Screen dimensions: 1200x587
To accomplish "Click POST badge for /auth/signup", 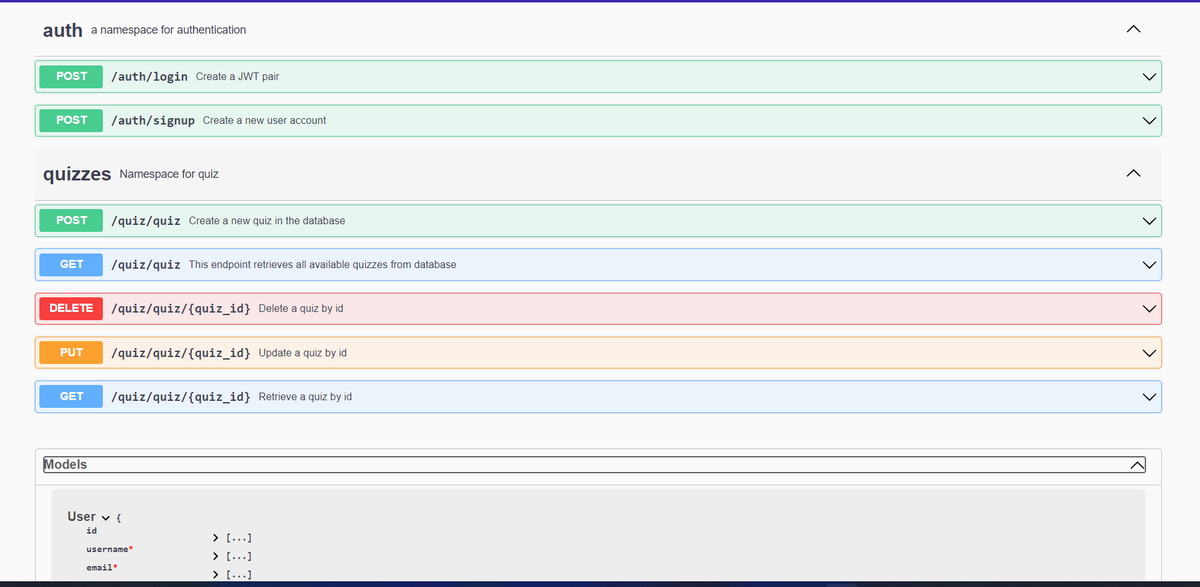I will point(72,120).
